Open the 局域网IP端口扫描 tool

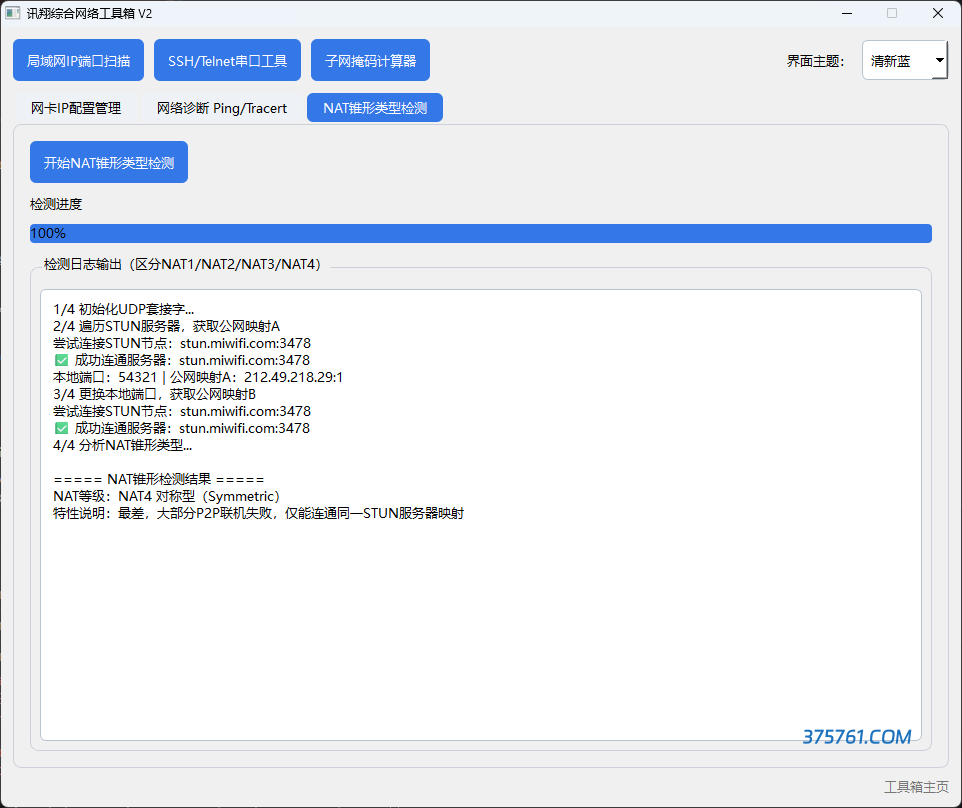[79, 60]
